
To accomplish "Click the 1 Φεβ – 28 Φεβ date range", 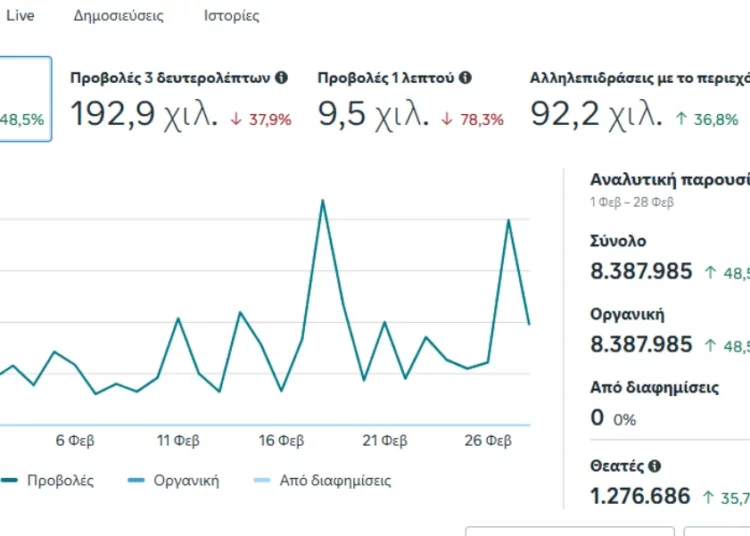I will (x=632, y=202).
